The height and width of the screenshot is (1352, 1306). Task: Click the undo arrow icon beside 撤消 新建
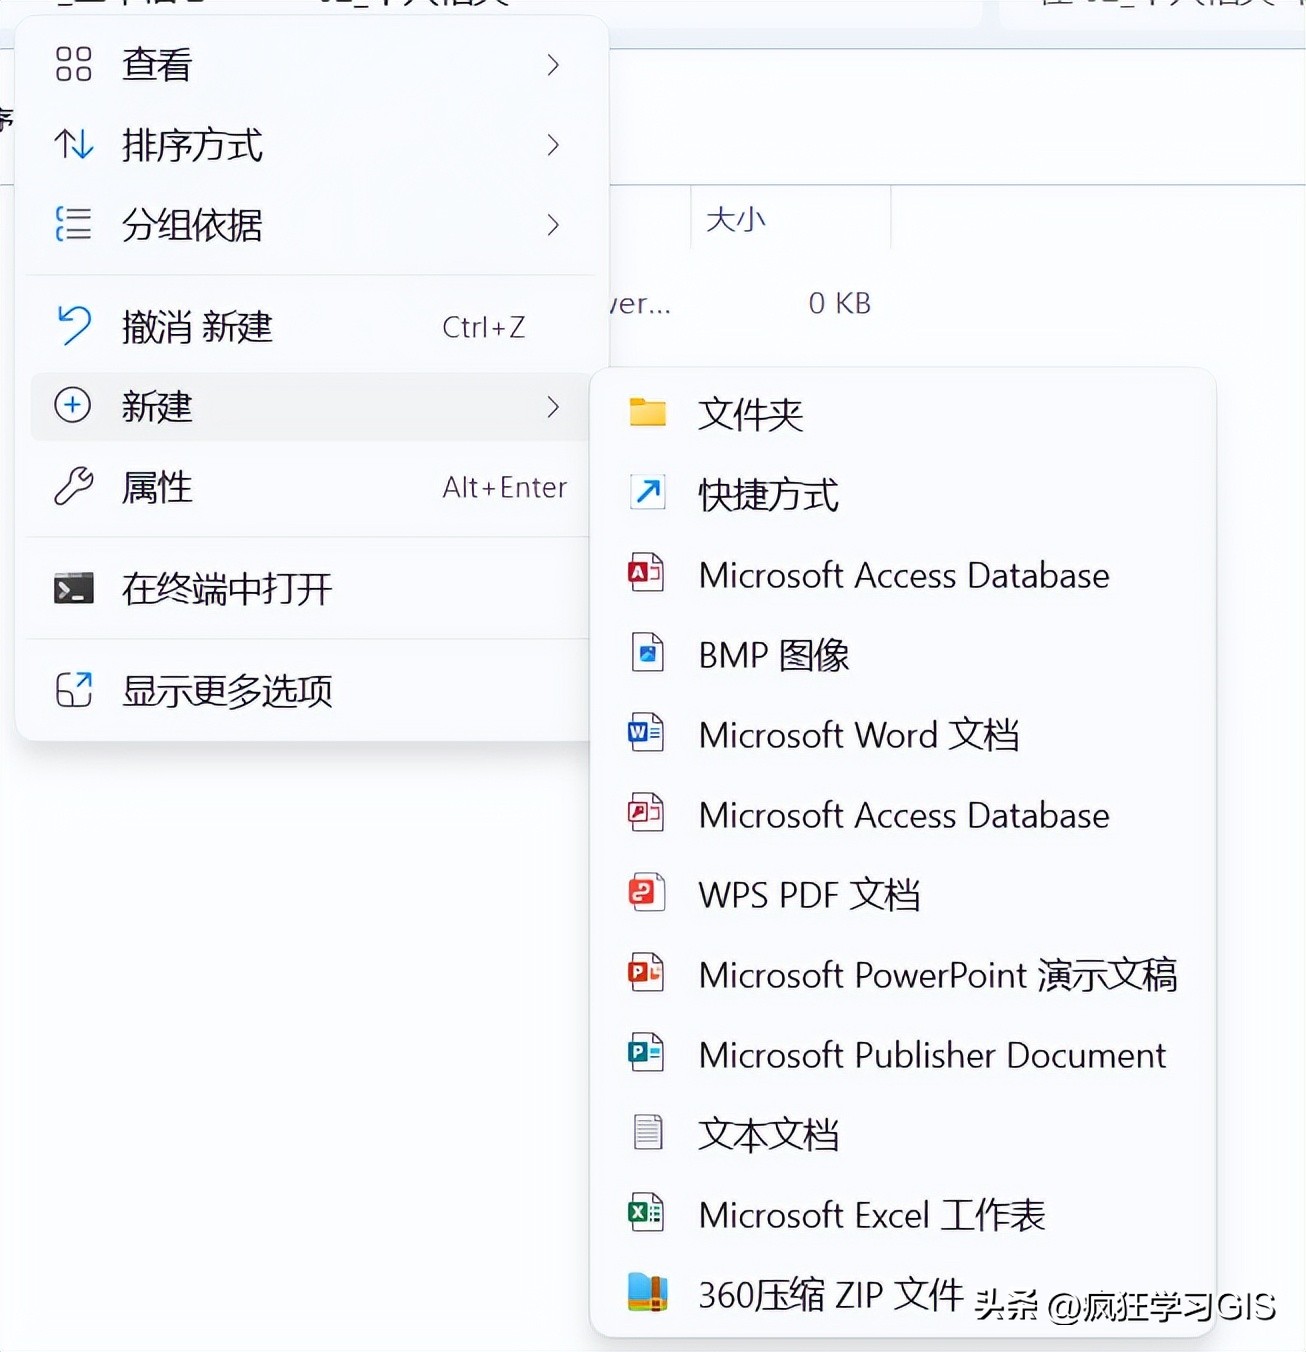73,326
